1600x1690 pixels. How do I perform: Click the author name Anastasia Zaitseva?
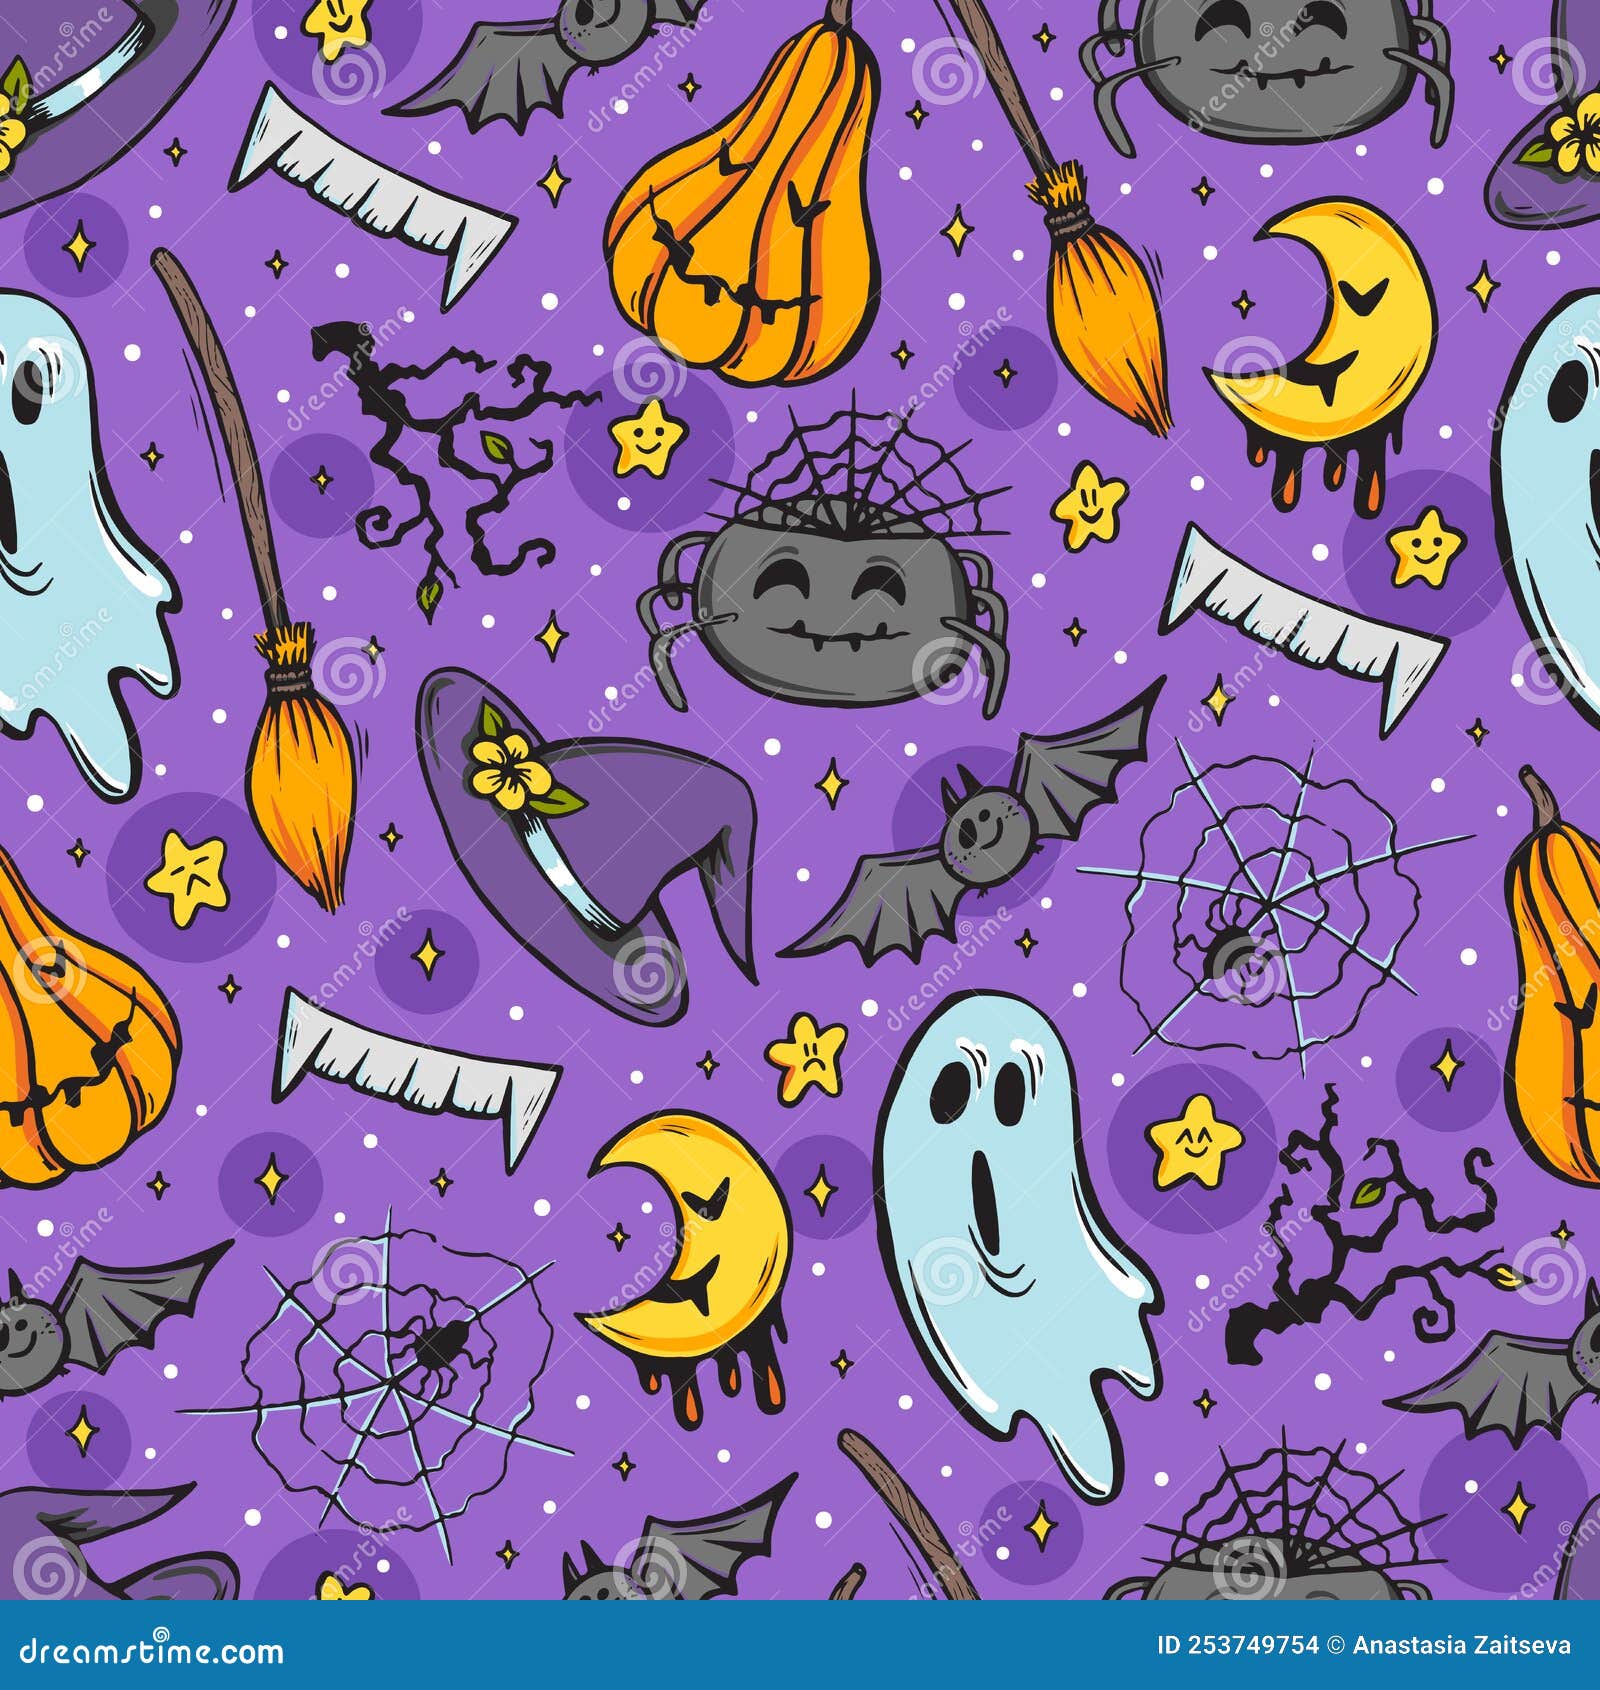(x=1462, y=1645)
